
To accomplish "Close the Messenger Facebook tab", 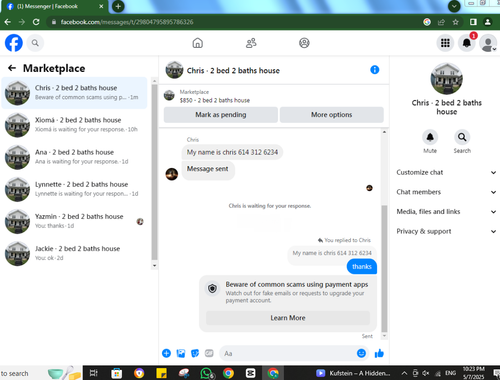I will coord(101,6).
